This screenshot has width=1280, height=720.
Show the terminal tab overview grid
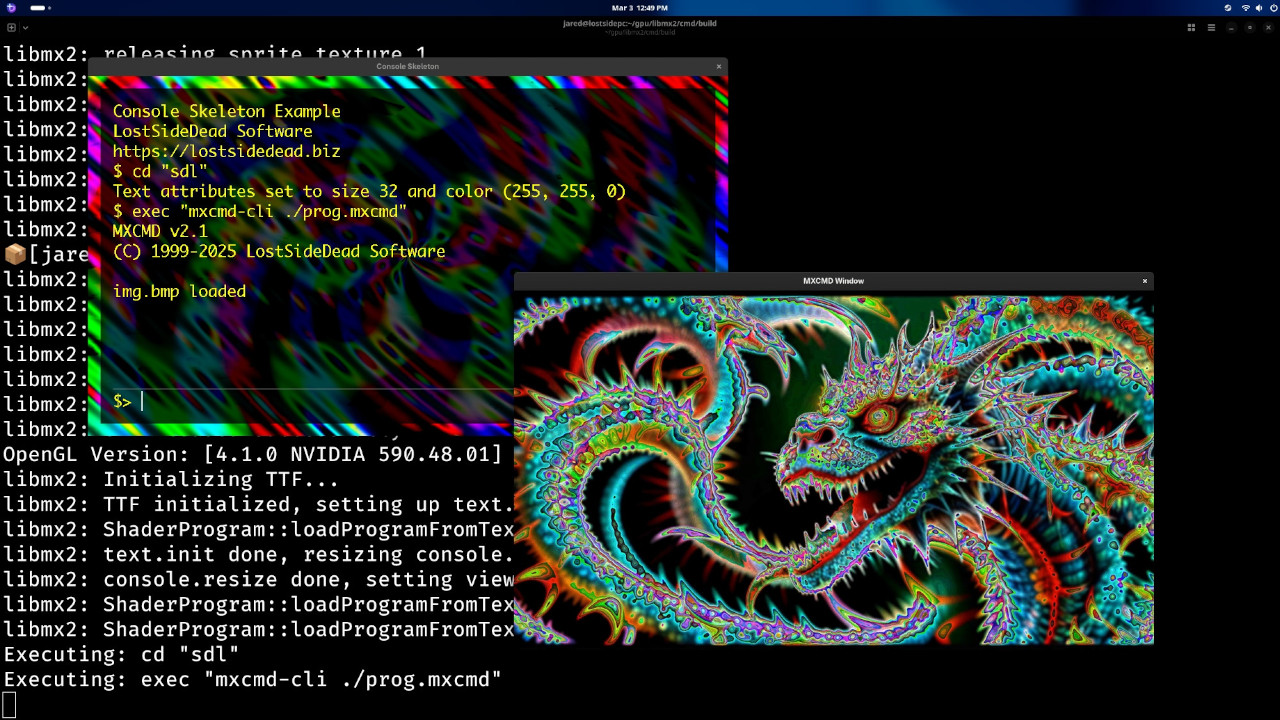(x=1191, y=28)
